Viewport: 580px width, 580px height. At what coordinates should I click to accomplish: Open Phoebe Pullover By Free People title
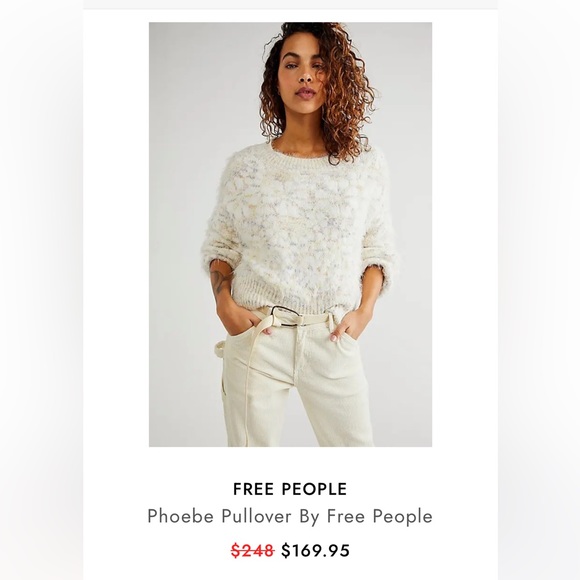pos(290,516)
